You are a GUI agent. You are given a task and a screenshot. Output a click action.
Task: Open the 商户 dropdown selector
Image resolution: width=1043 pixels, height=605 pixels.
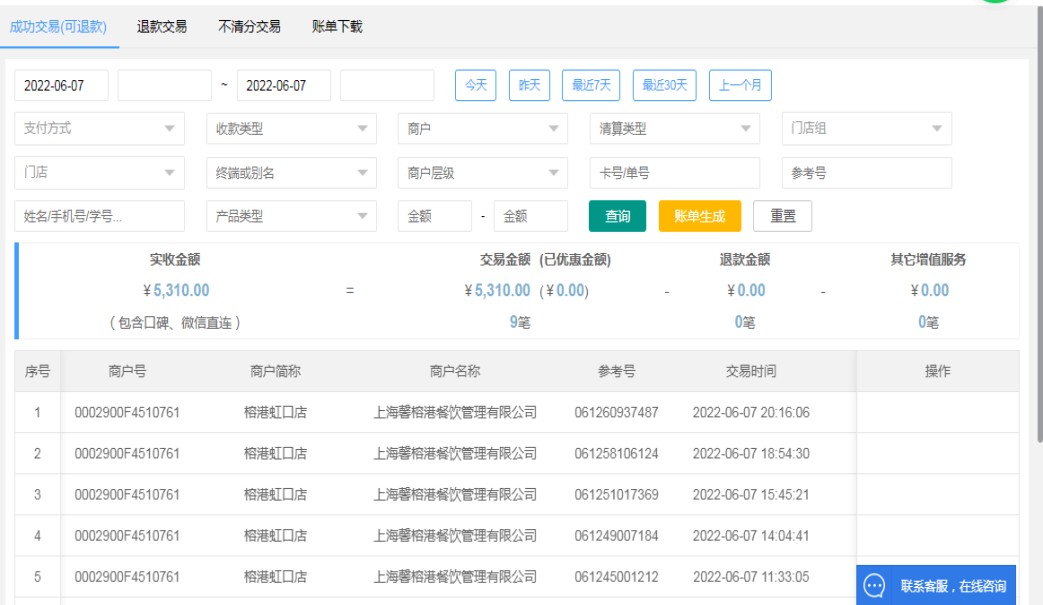483,129
